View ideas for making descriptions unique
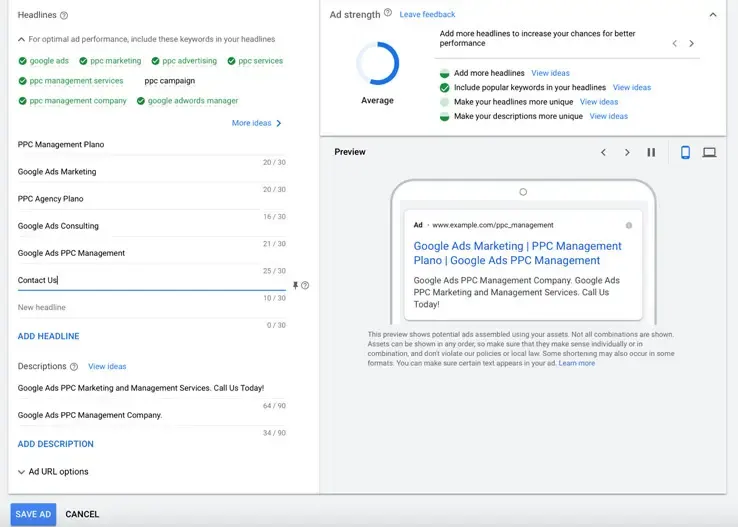The width and height of the screenshot is (738, 527). [x=609, y=116]
